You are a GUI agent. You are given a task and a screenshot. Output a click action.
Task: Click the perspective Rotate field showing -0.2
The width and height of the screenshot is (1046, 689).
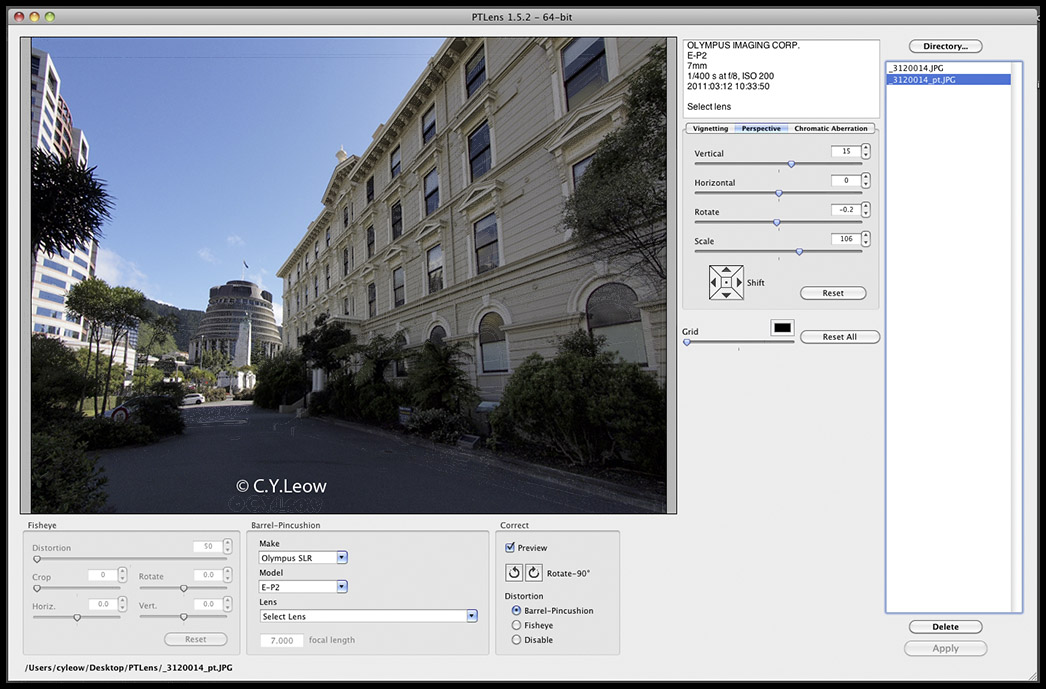(x=846, y=209)
